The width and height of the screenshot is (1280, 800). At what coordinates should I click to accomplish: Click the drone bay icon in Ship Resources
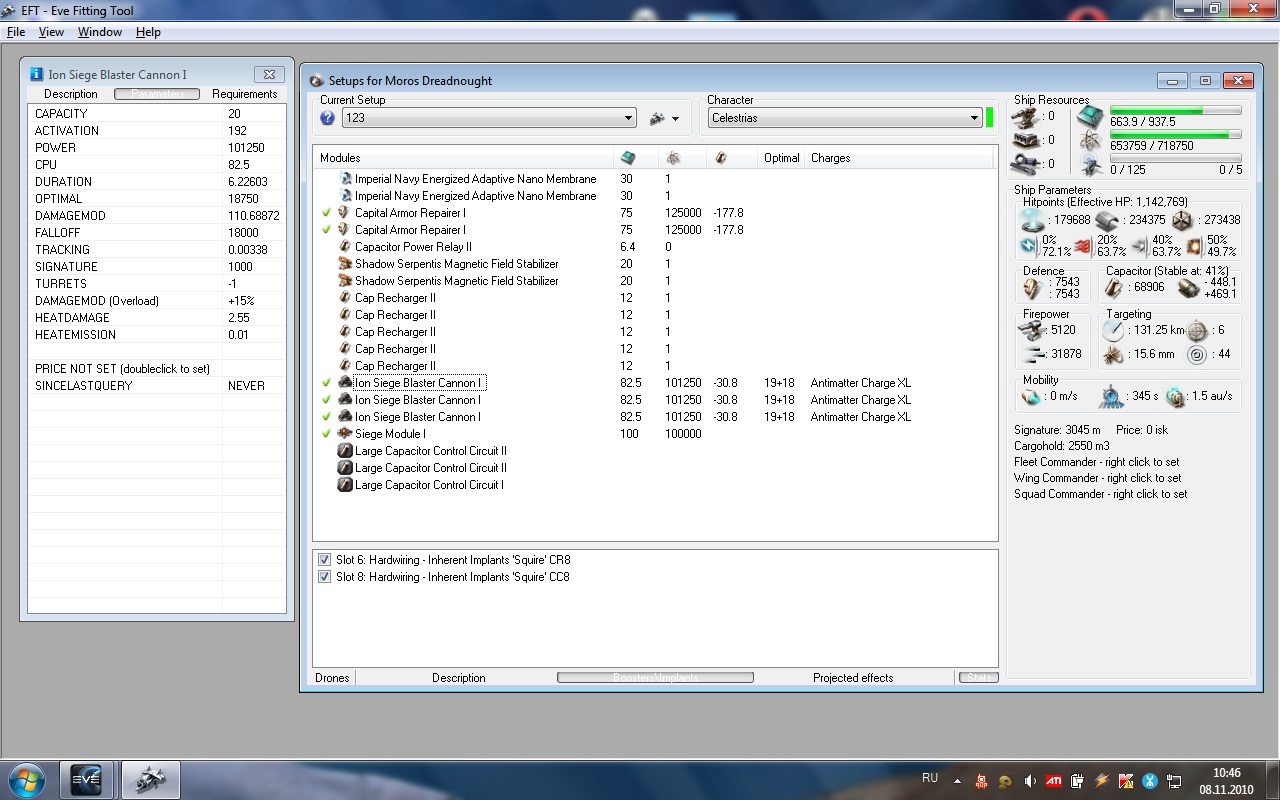tap(1090, 164)
